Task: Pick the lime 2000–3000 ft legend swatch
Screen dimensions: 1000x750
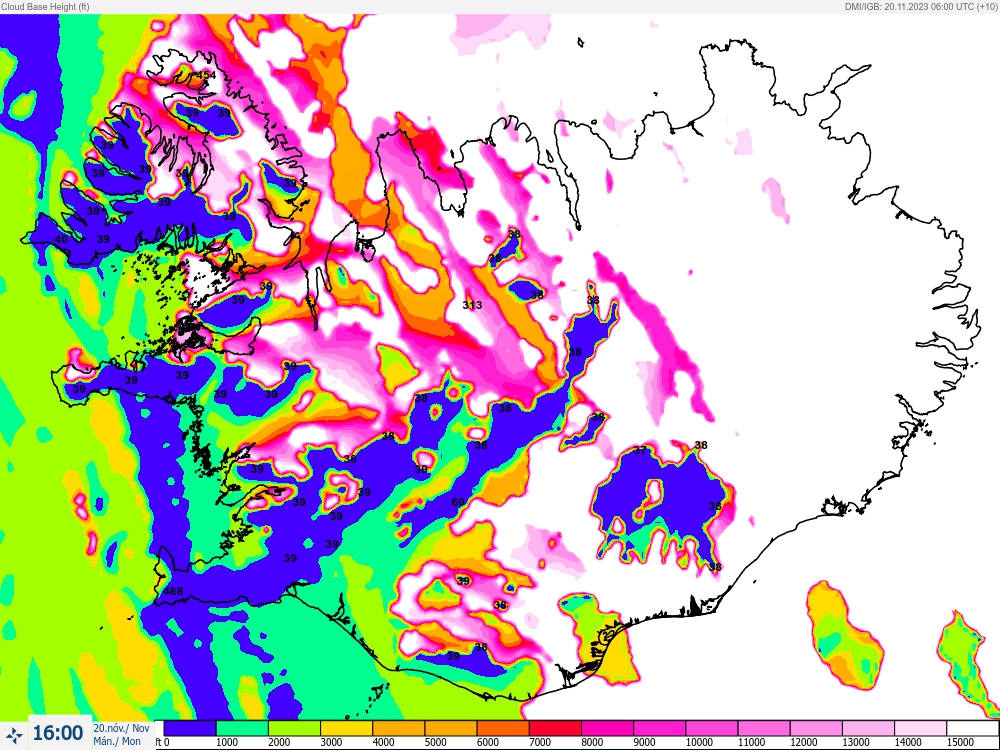Action: click(x=294, y=728)
